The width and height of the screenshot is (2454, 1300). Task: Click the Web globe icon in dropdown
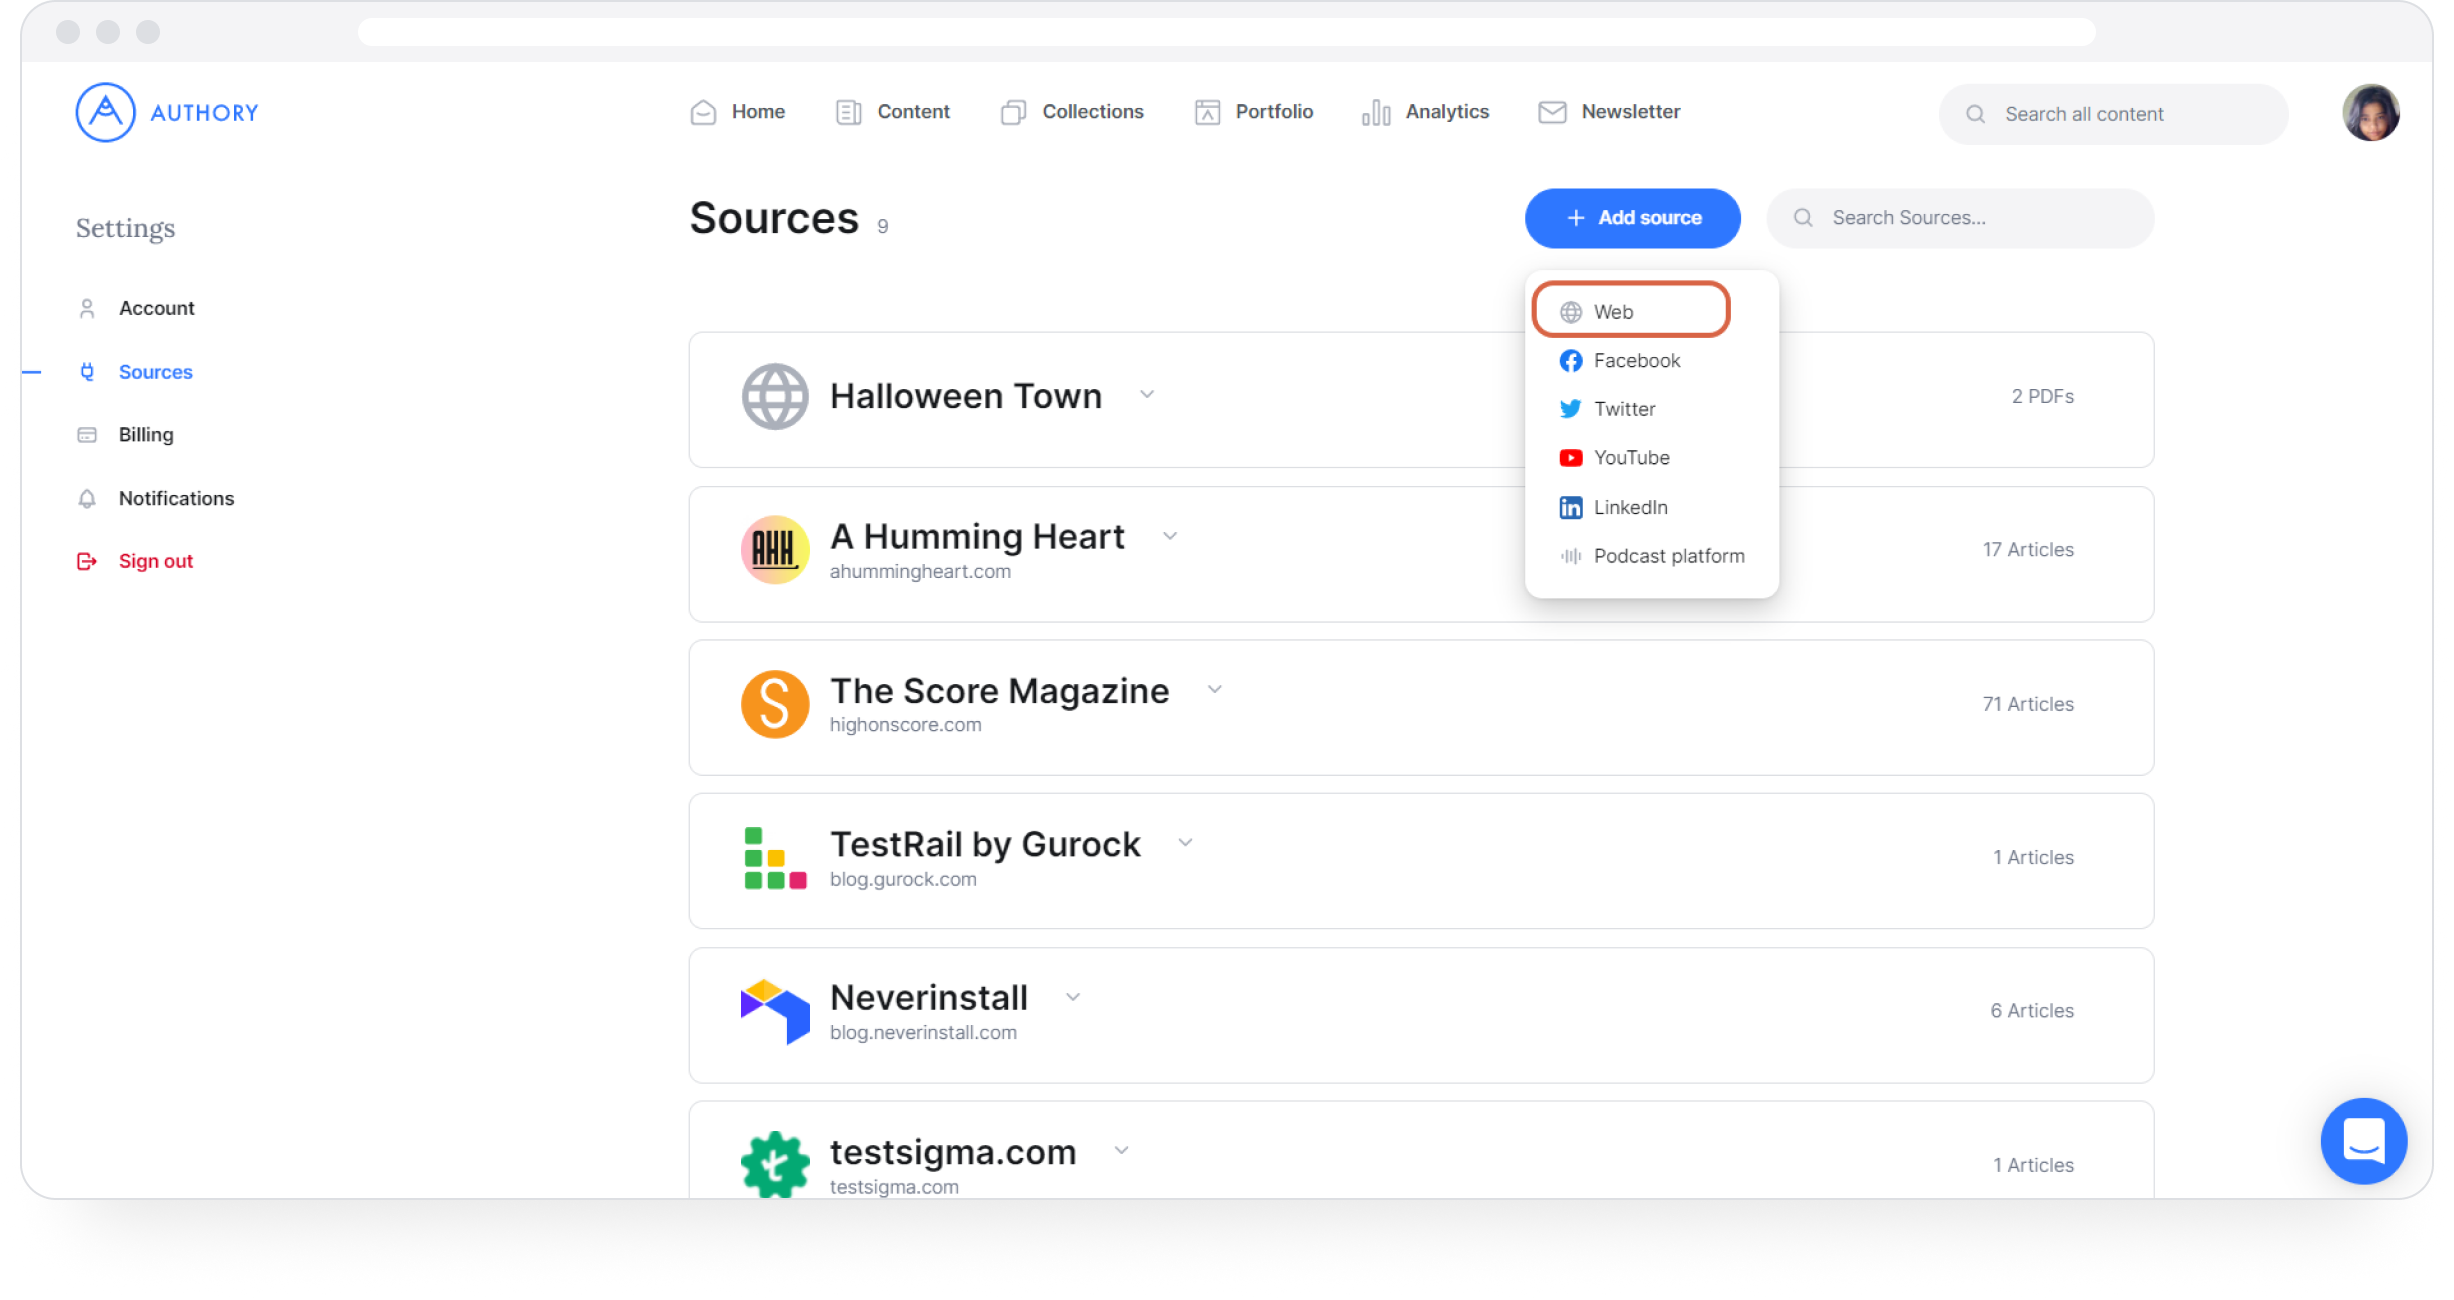click(x=1571, y=312)
